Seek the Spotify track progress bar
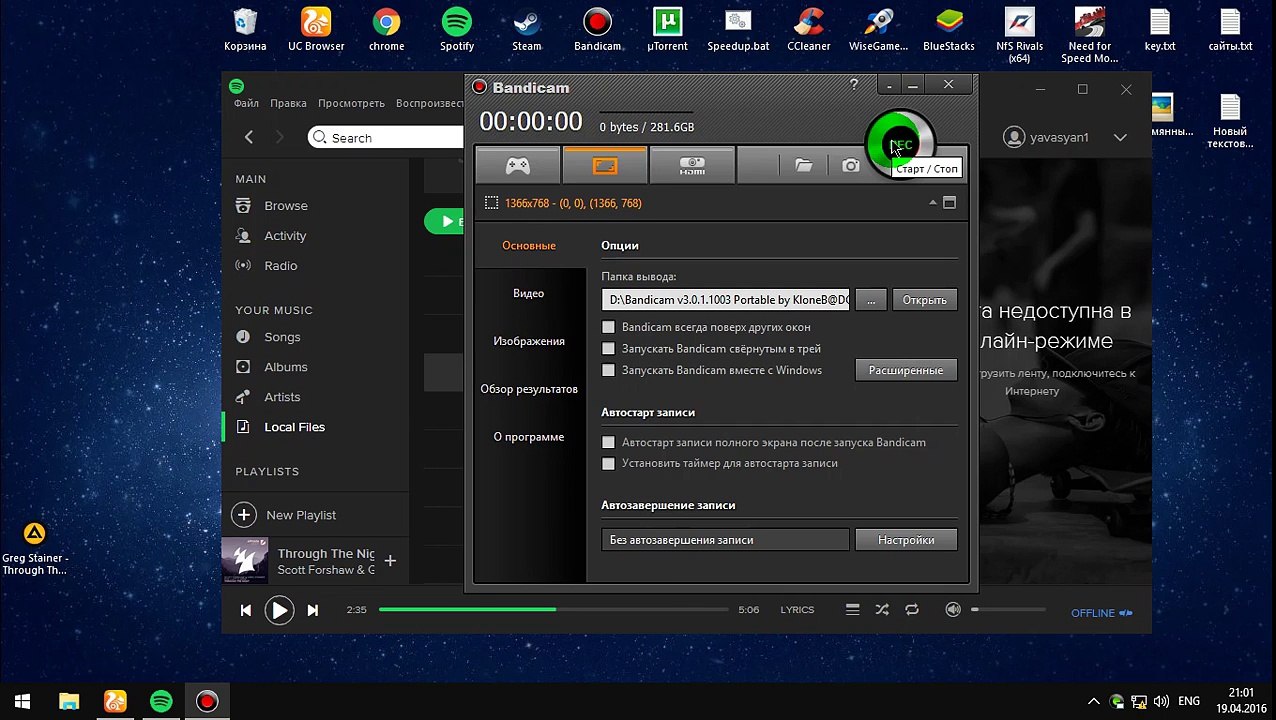Screen dimensions: 1276x720 tap(554, 610)
